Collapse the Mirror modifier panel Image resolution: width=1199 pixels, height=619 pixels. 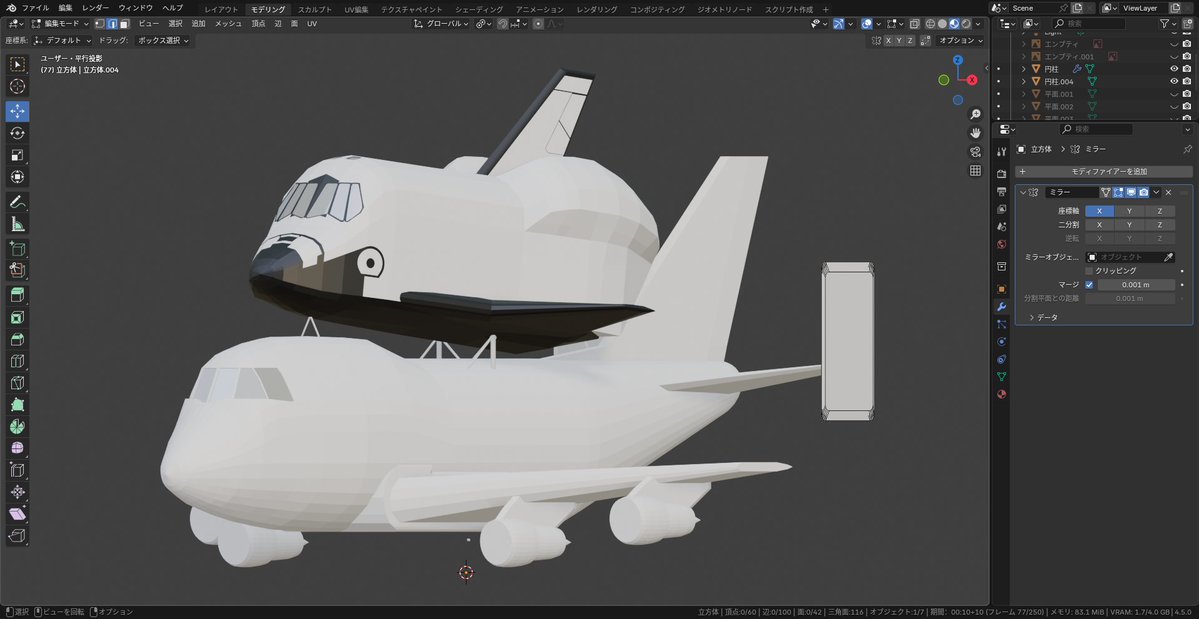click(x=1023, y=193)
